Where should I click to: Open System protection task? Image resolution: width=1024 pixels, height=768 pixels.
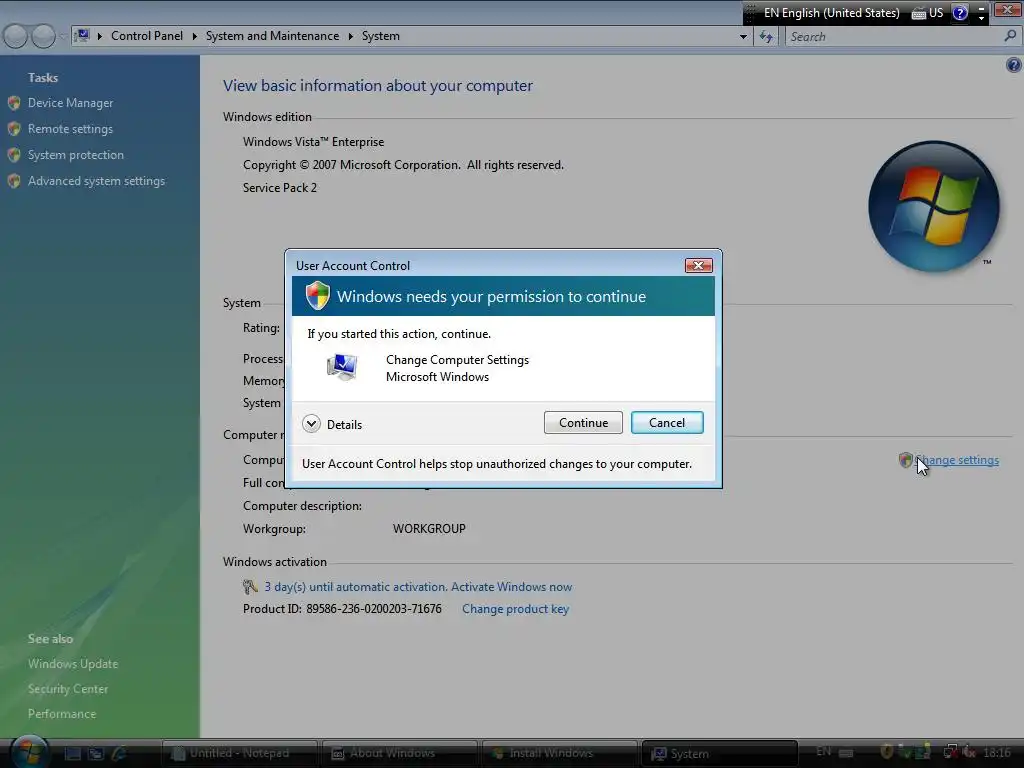tap(76, 155)
